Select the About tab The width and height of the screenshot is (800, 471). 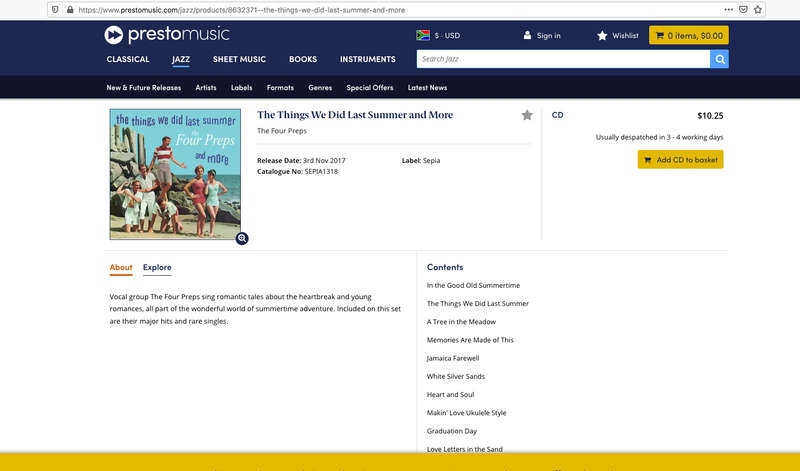121,267
